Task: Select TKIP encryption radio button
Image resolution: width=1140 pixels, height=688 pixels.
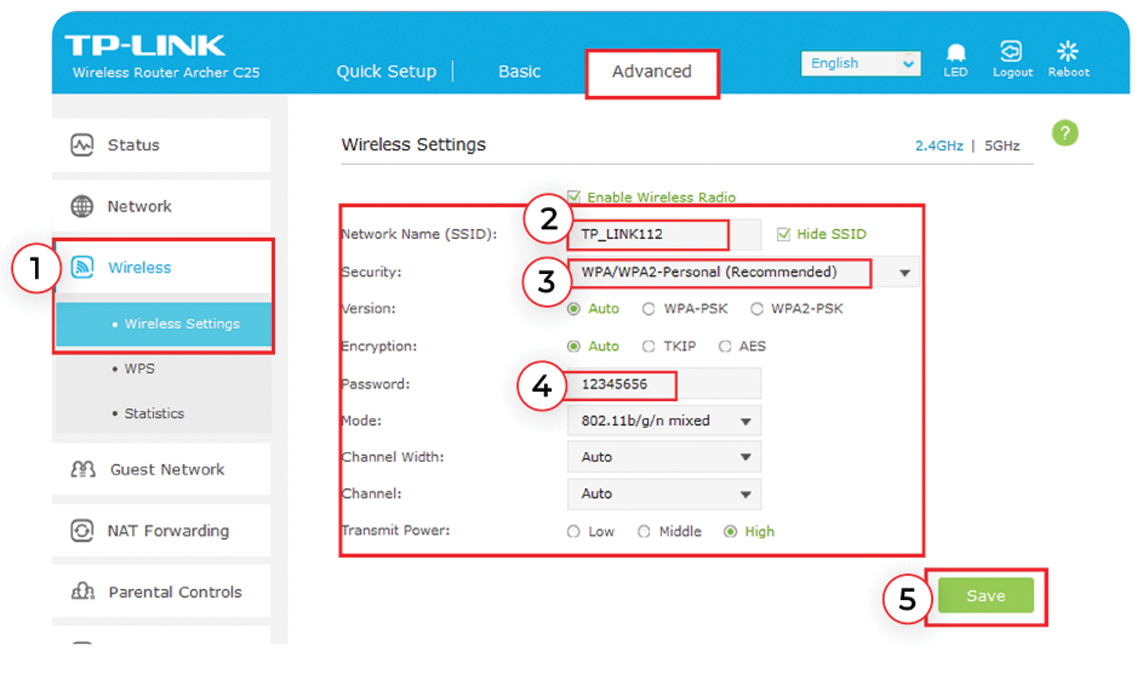Action: point(648,346)
